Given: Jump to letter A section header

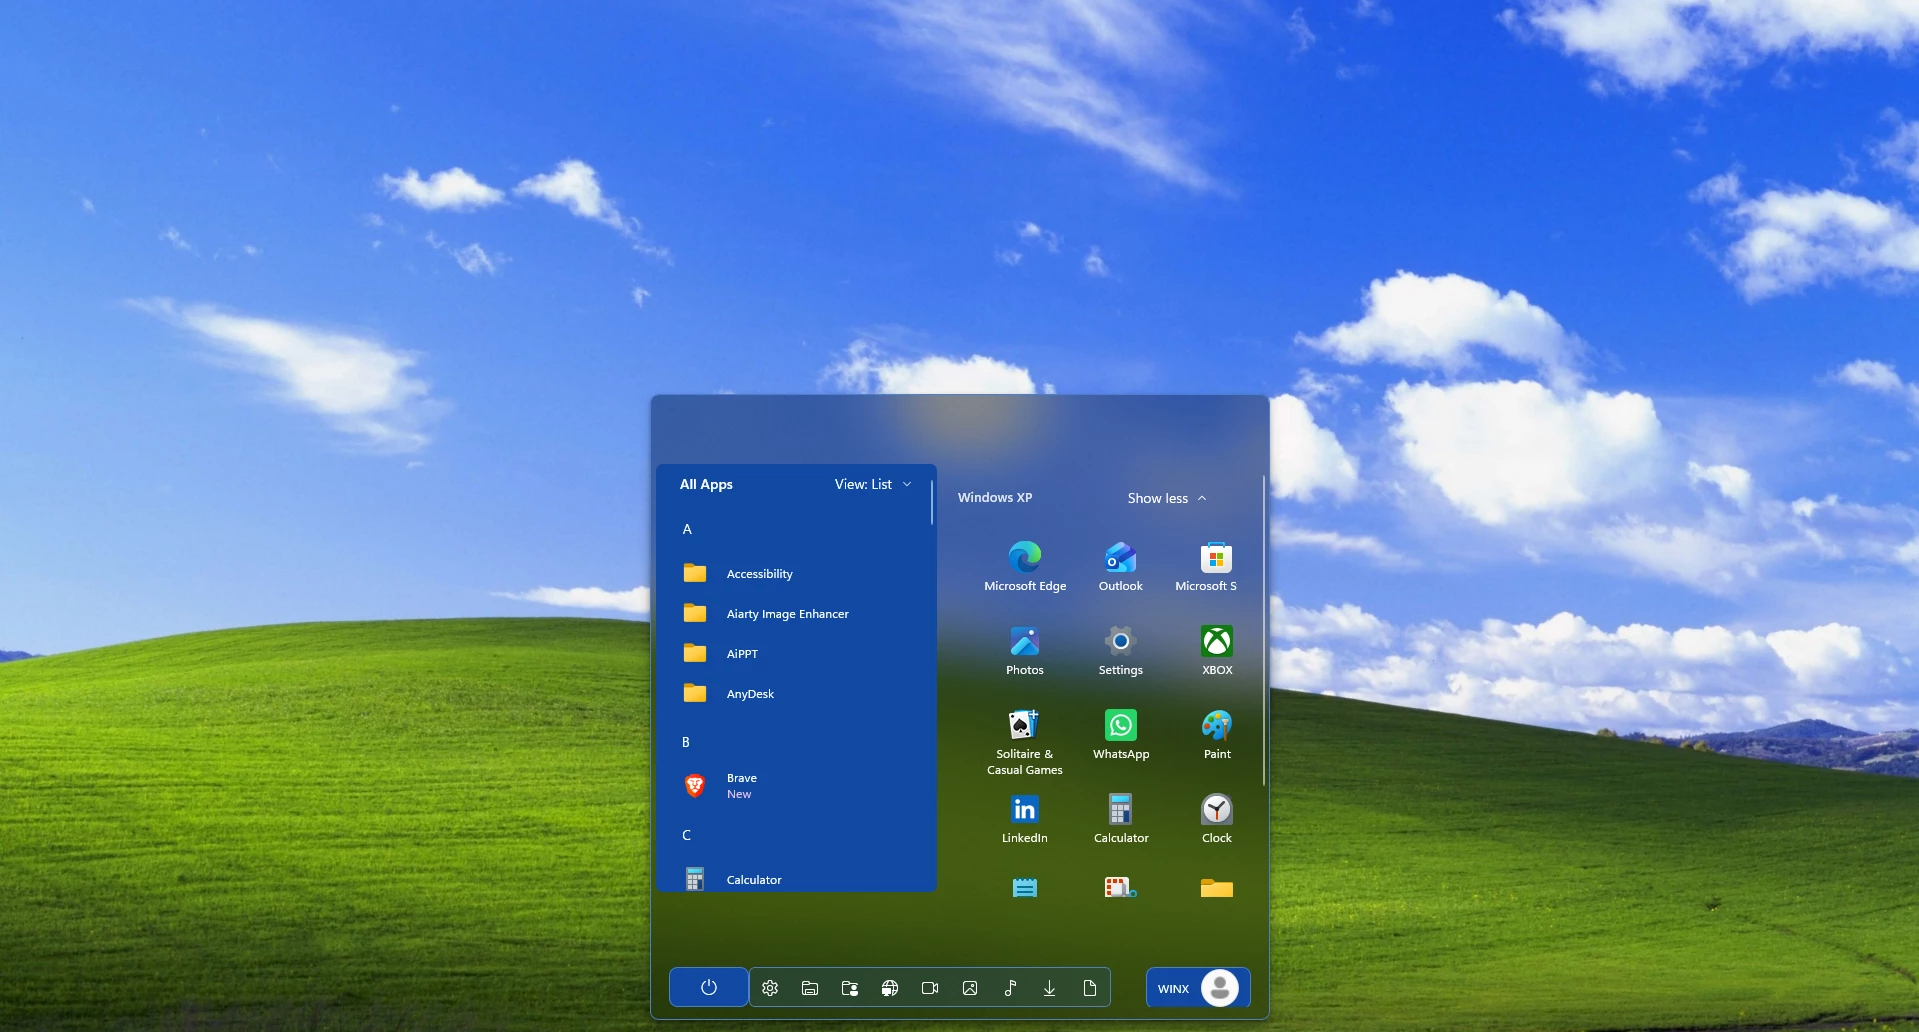Looking at the screenshot, I should pyautogui.click(x=687, y=529).
